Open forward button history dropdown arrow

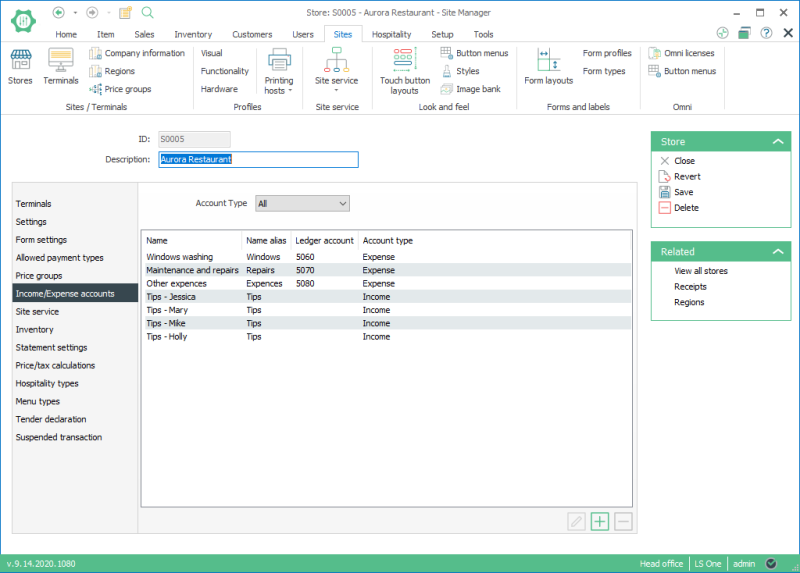point(108,12)
